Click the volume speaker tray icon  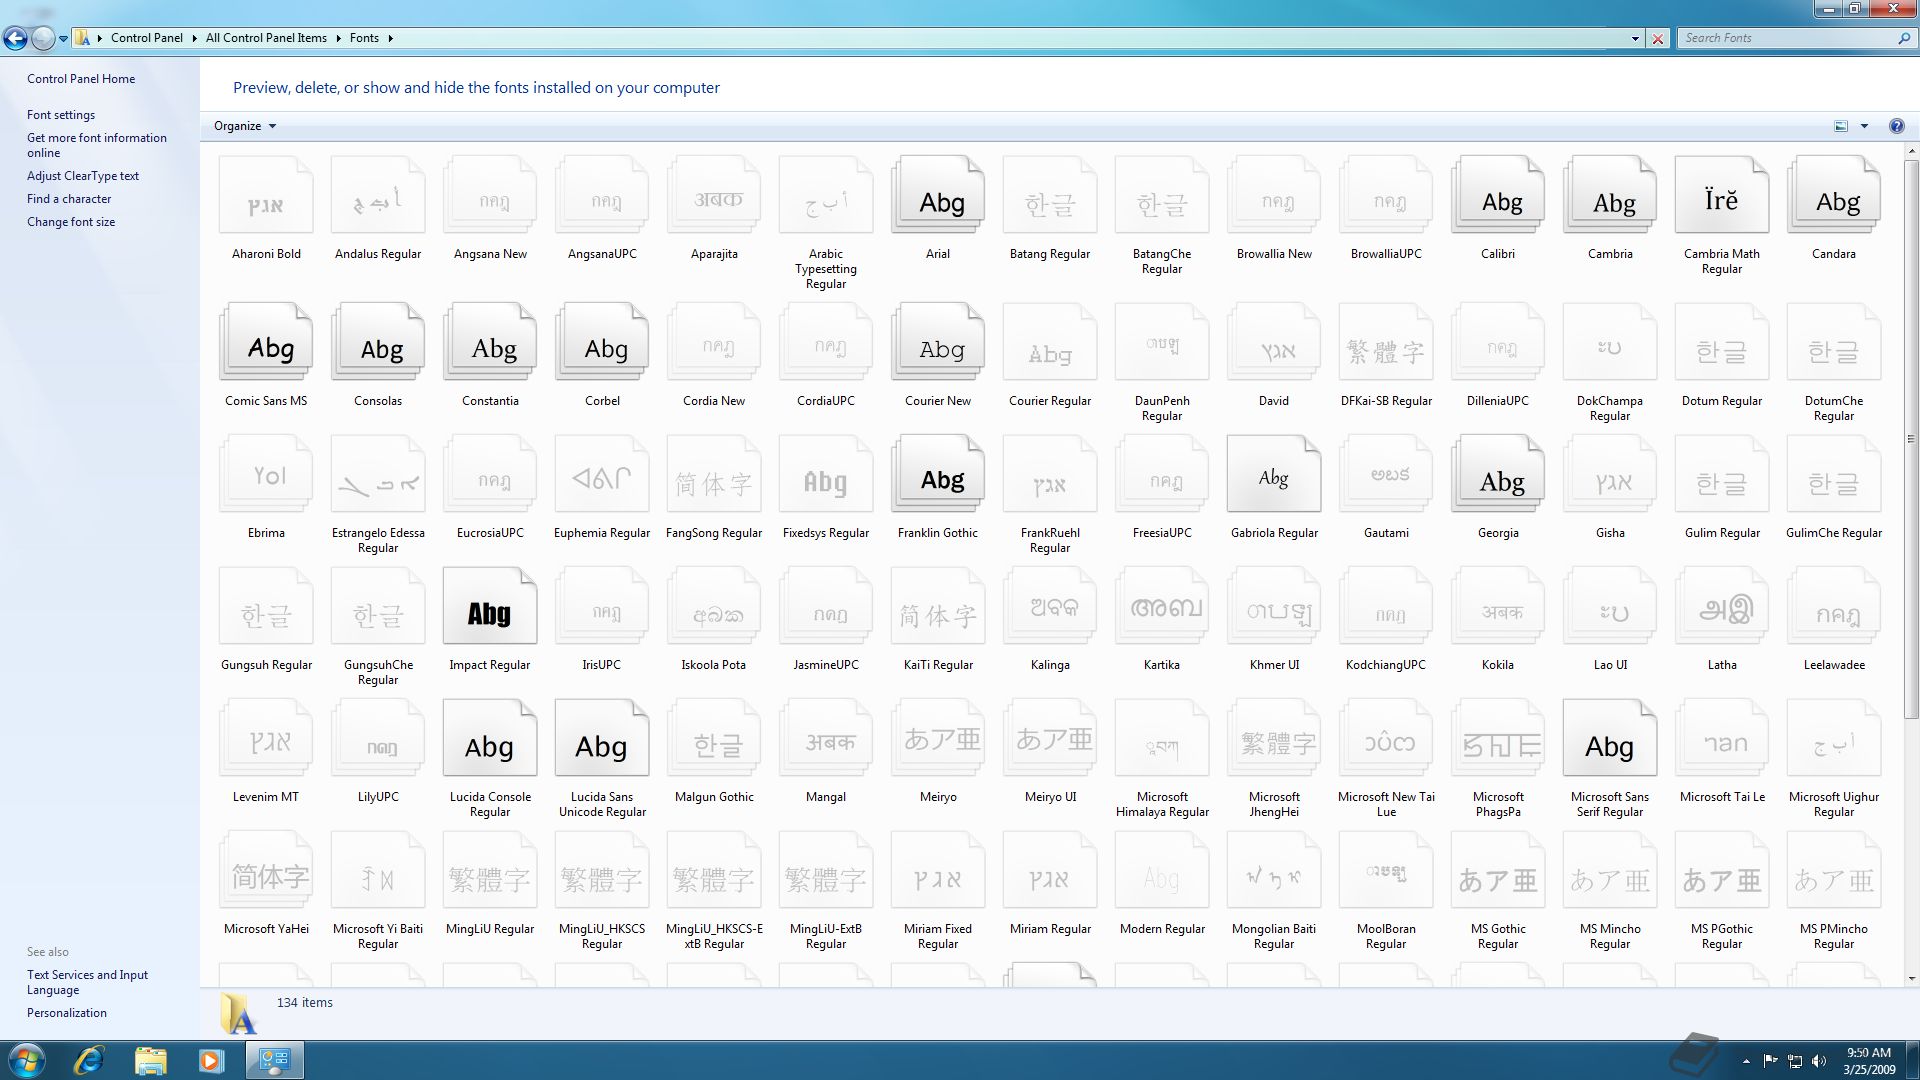point(1819,1061)
